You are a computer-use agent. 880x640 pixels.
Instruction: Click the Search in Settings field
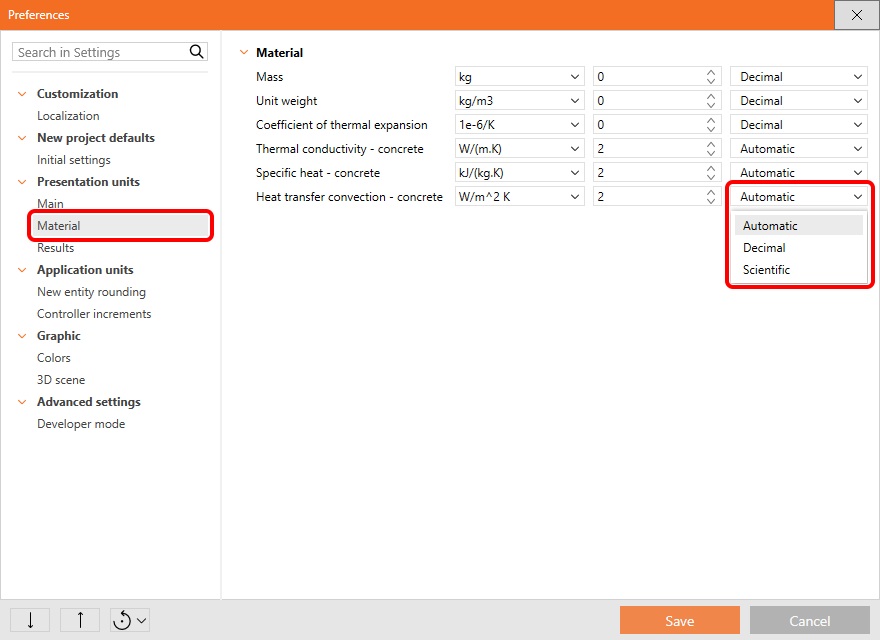click(x=100, y=52)
